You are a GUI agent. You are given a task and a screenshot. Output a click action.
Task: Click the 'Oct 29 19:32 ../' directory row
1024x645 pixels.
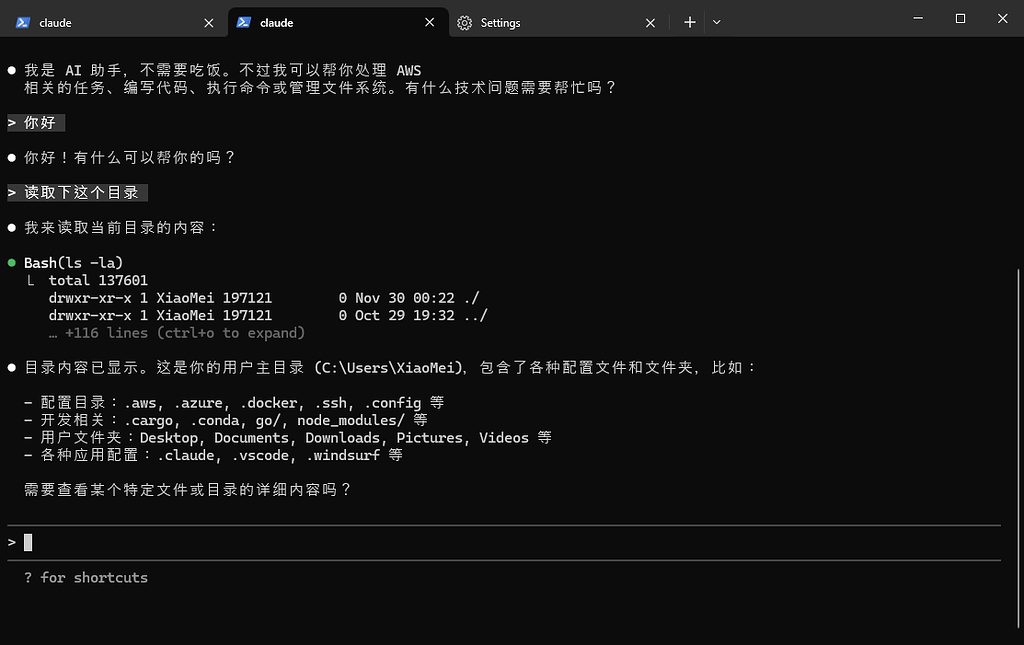(x=268, y=316)
